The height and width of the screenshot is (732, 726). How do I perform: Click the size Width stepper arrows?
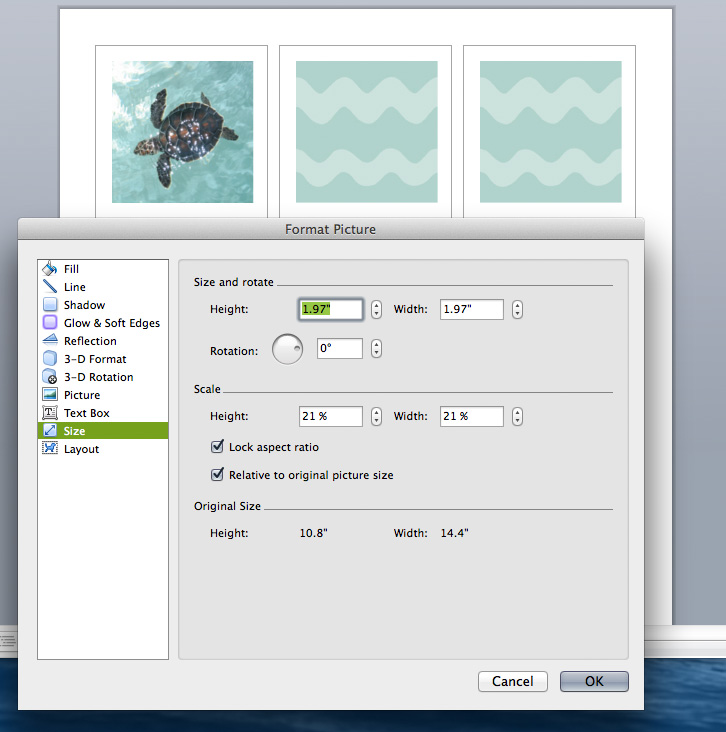click(517, 309)
